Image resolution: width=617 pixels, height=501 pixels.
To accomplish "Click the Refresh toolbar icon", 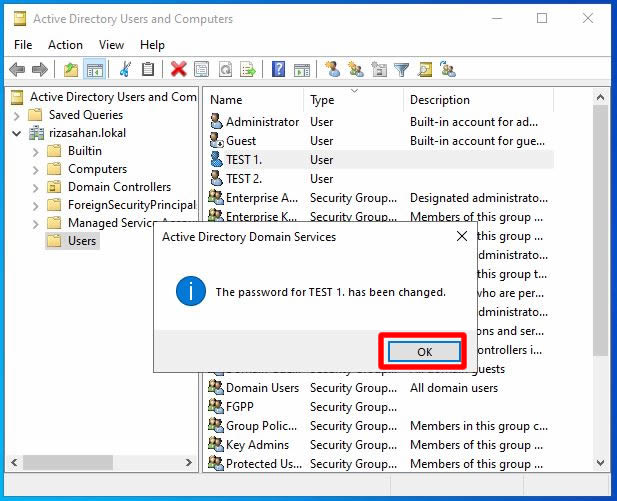I will [225, 70].
